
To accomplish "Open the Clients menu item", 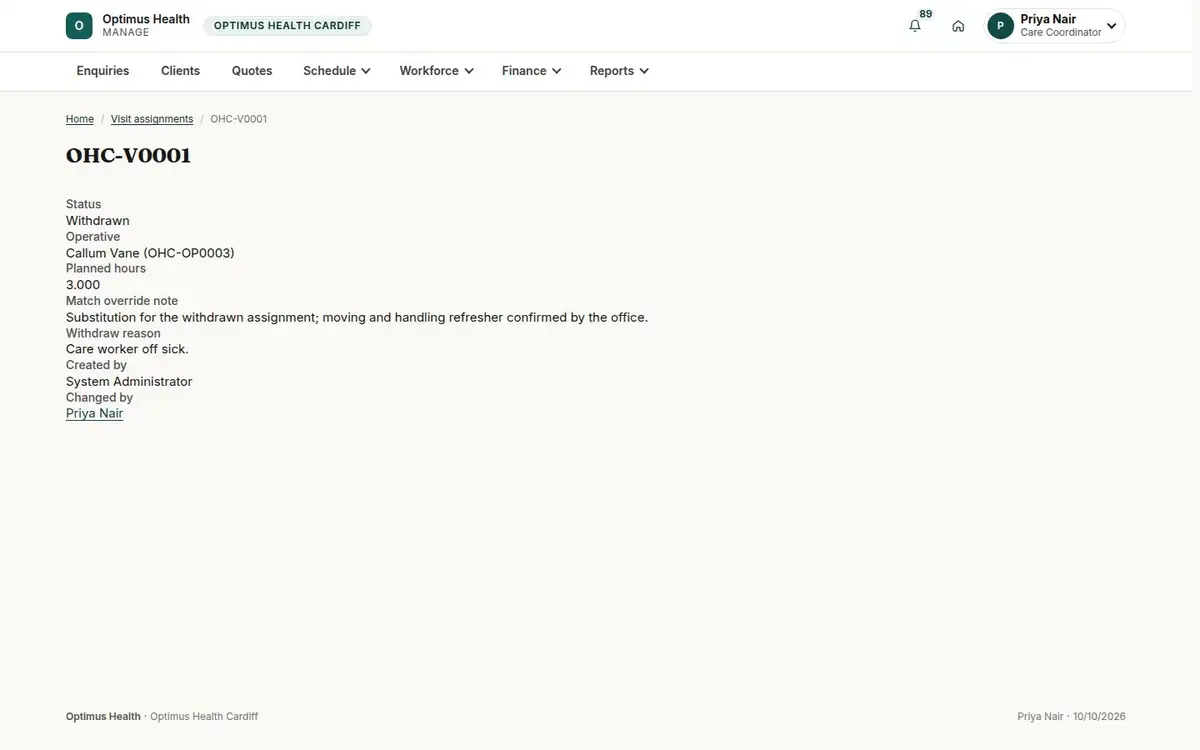I will 181,71.
